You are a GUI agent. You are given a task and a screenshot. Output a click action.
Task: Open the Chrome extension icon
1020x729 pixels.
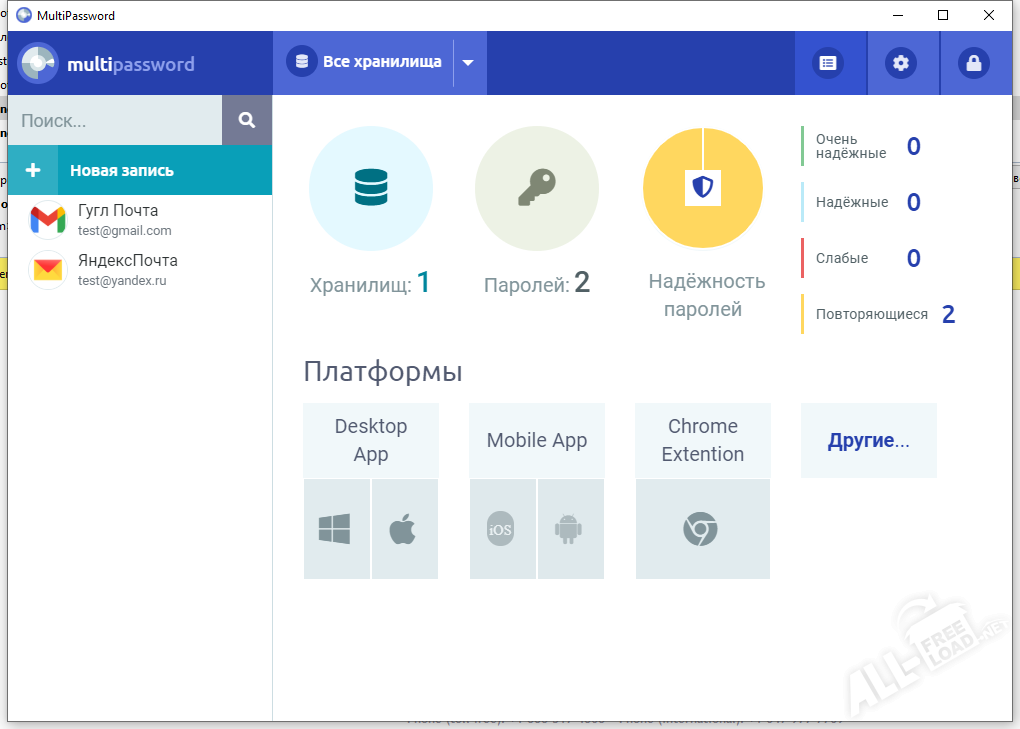coord(701,529)
